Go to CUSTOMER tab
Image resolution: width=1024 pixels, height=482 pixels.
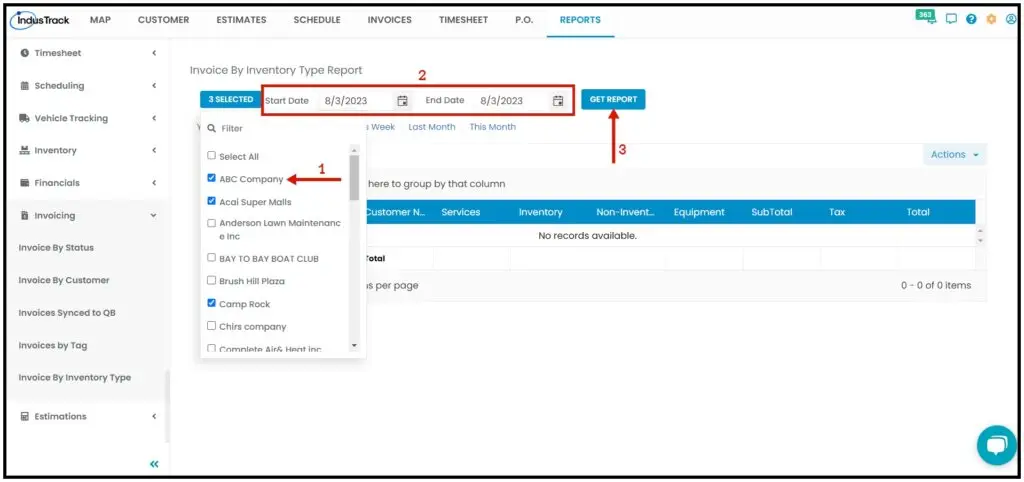coord(163,20)
